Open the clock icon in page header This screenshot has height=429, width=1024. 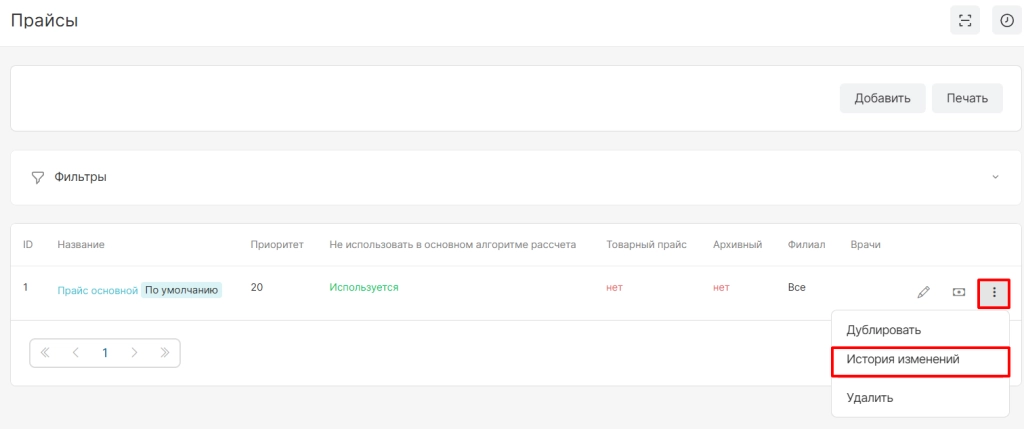coord(1006,20)
